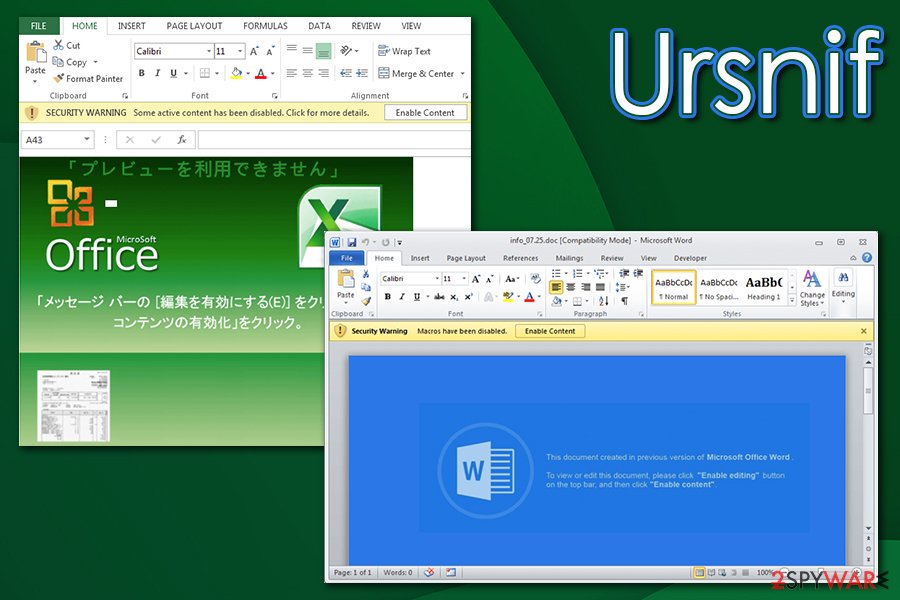Click Word vertical scrollbar down arrow
The height and width of the screenshot is (600, 900).
tap(868, 528)
